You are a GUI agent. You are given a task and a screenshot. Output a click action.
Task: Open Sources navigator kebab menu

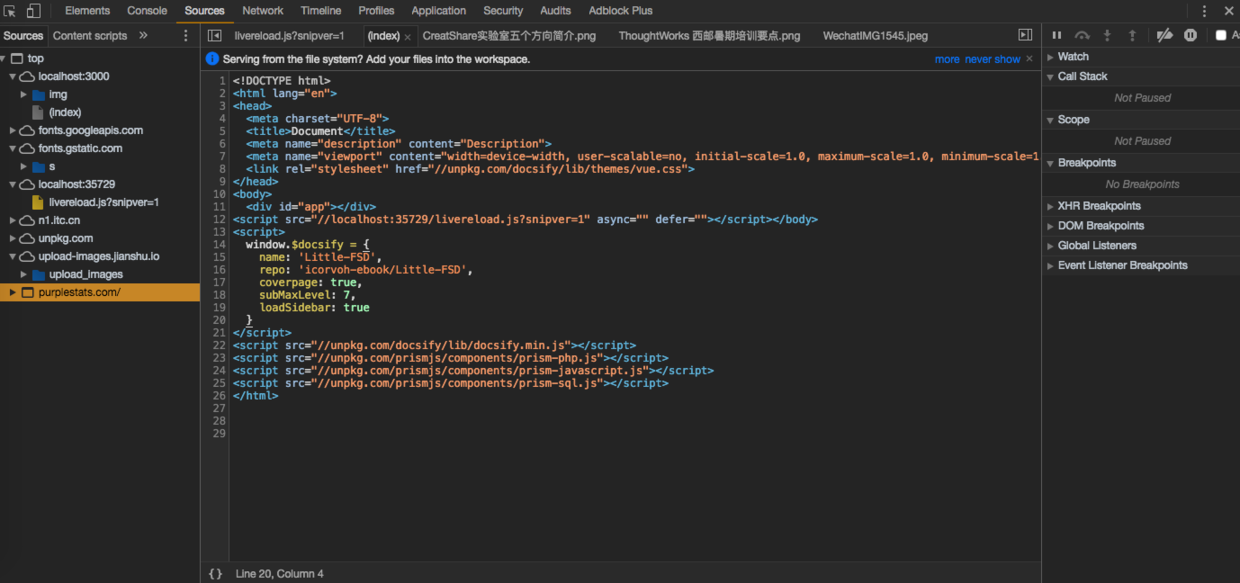tap(186, 35)
